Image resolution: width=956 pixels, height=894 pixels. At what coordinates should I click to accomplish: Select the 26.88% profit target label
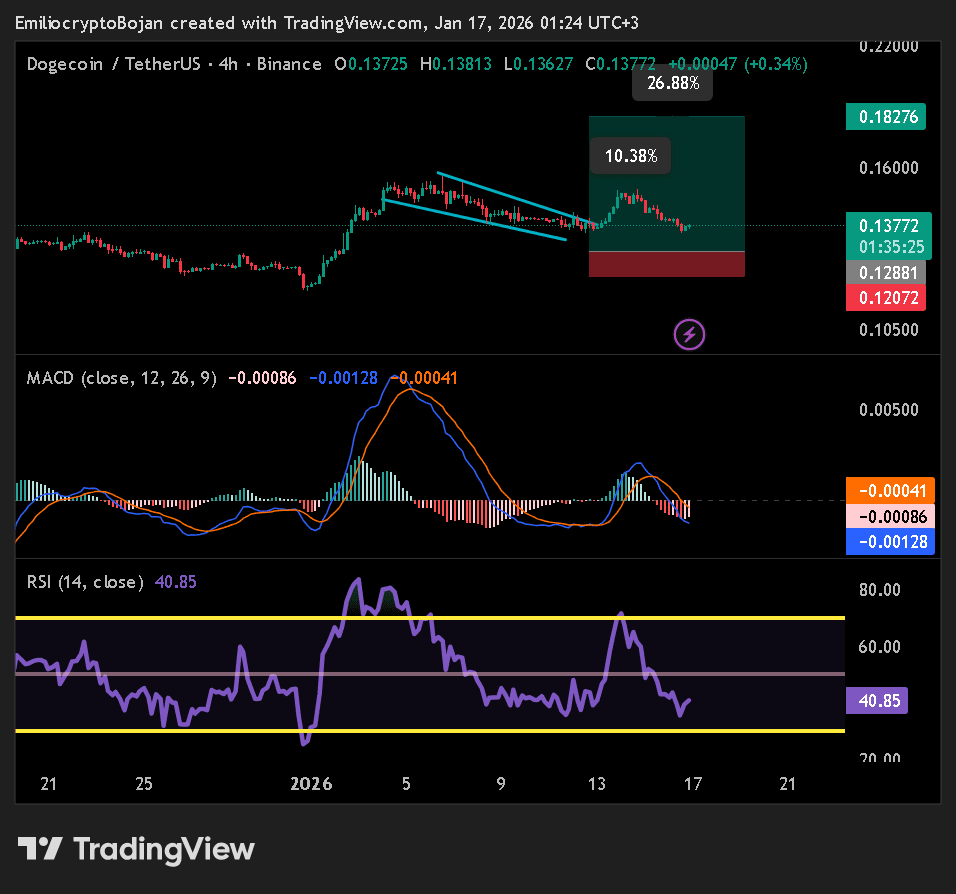click(672, 83)
